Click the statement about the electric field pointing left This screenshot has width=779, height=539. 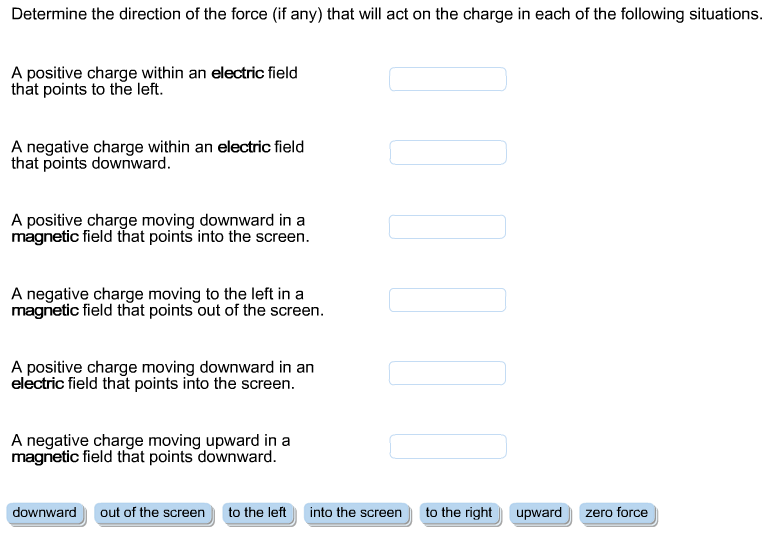(154, 81)
